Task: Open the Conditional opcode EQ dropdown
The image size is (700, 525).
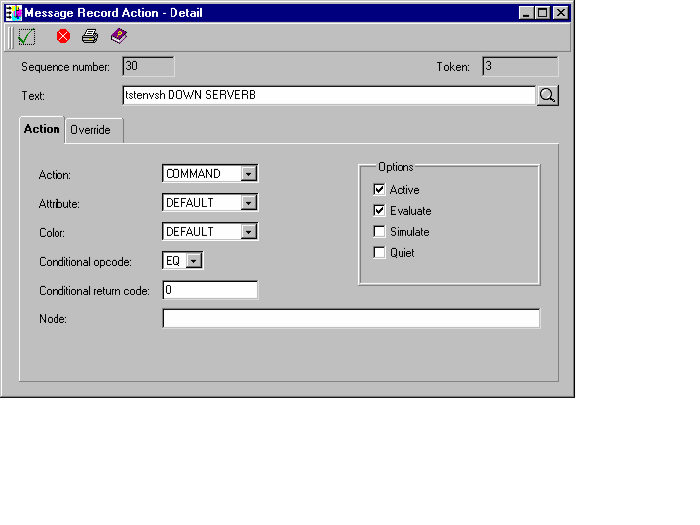Action: tap(194, 261)
